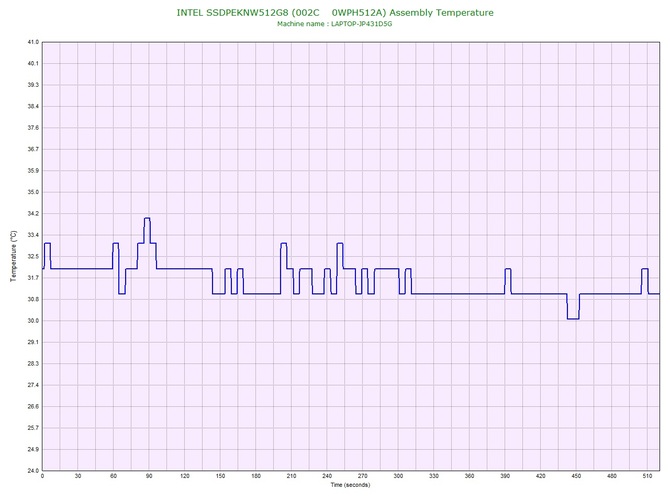Screen dimensions: 670x502
Task: Click the 300 x-axis tick label
Action: coord(398,476)
